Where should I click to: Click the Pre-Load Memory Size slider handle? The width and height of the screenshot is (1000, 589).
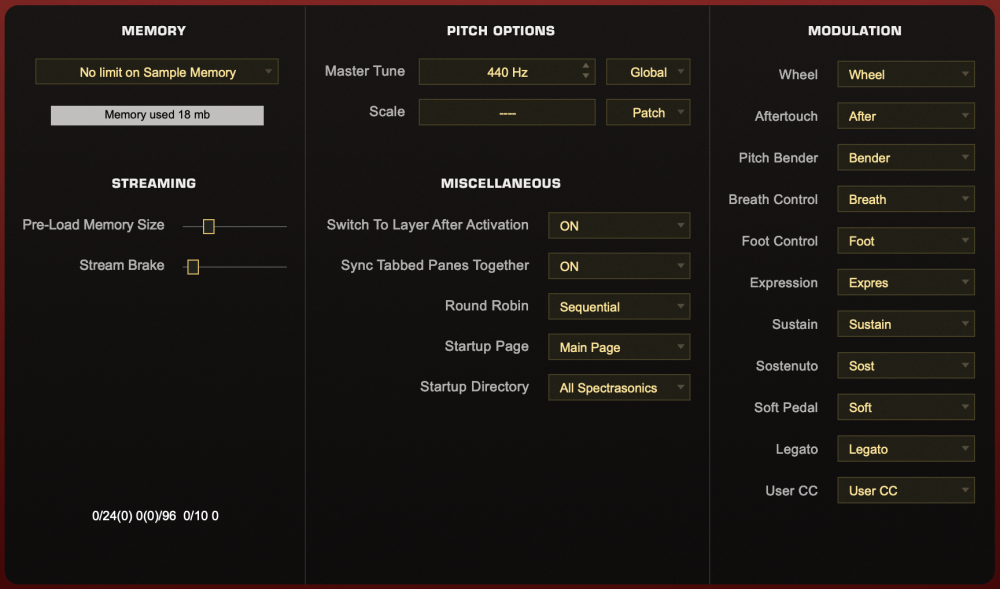pyautogui.click(x=209, y=226)
